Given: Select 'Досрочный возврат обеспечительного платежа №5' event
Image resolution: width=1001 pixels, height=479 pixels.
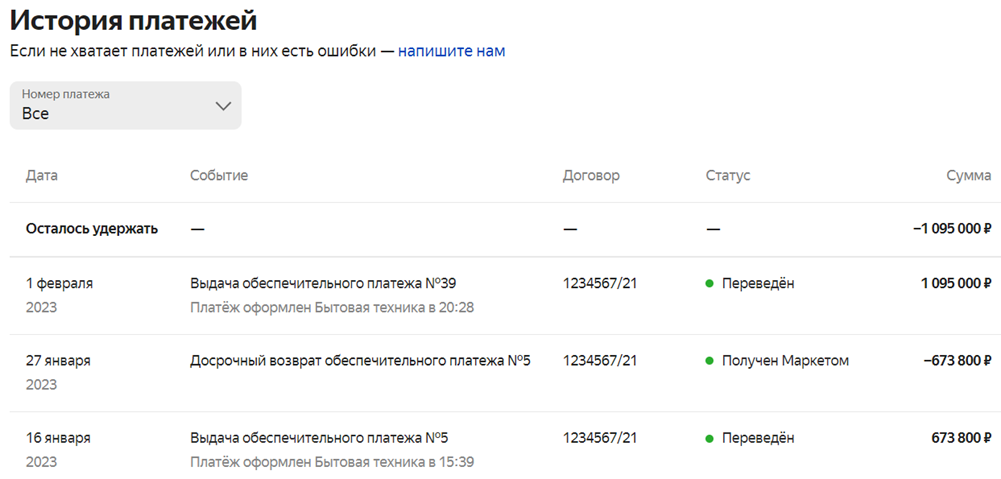Looking at the screenshot, I should pos(360,360).
